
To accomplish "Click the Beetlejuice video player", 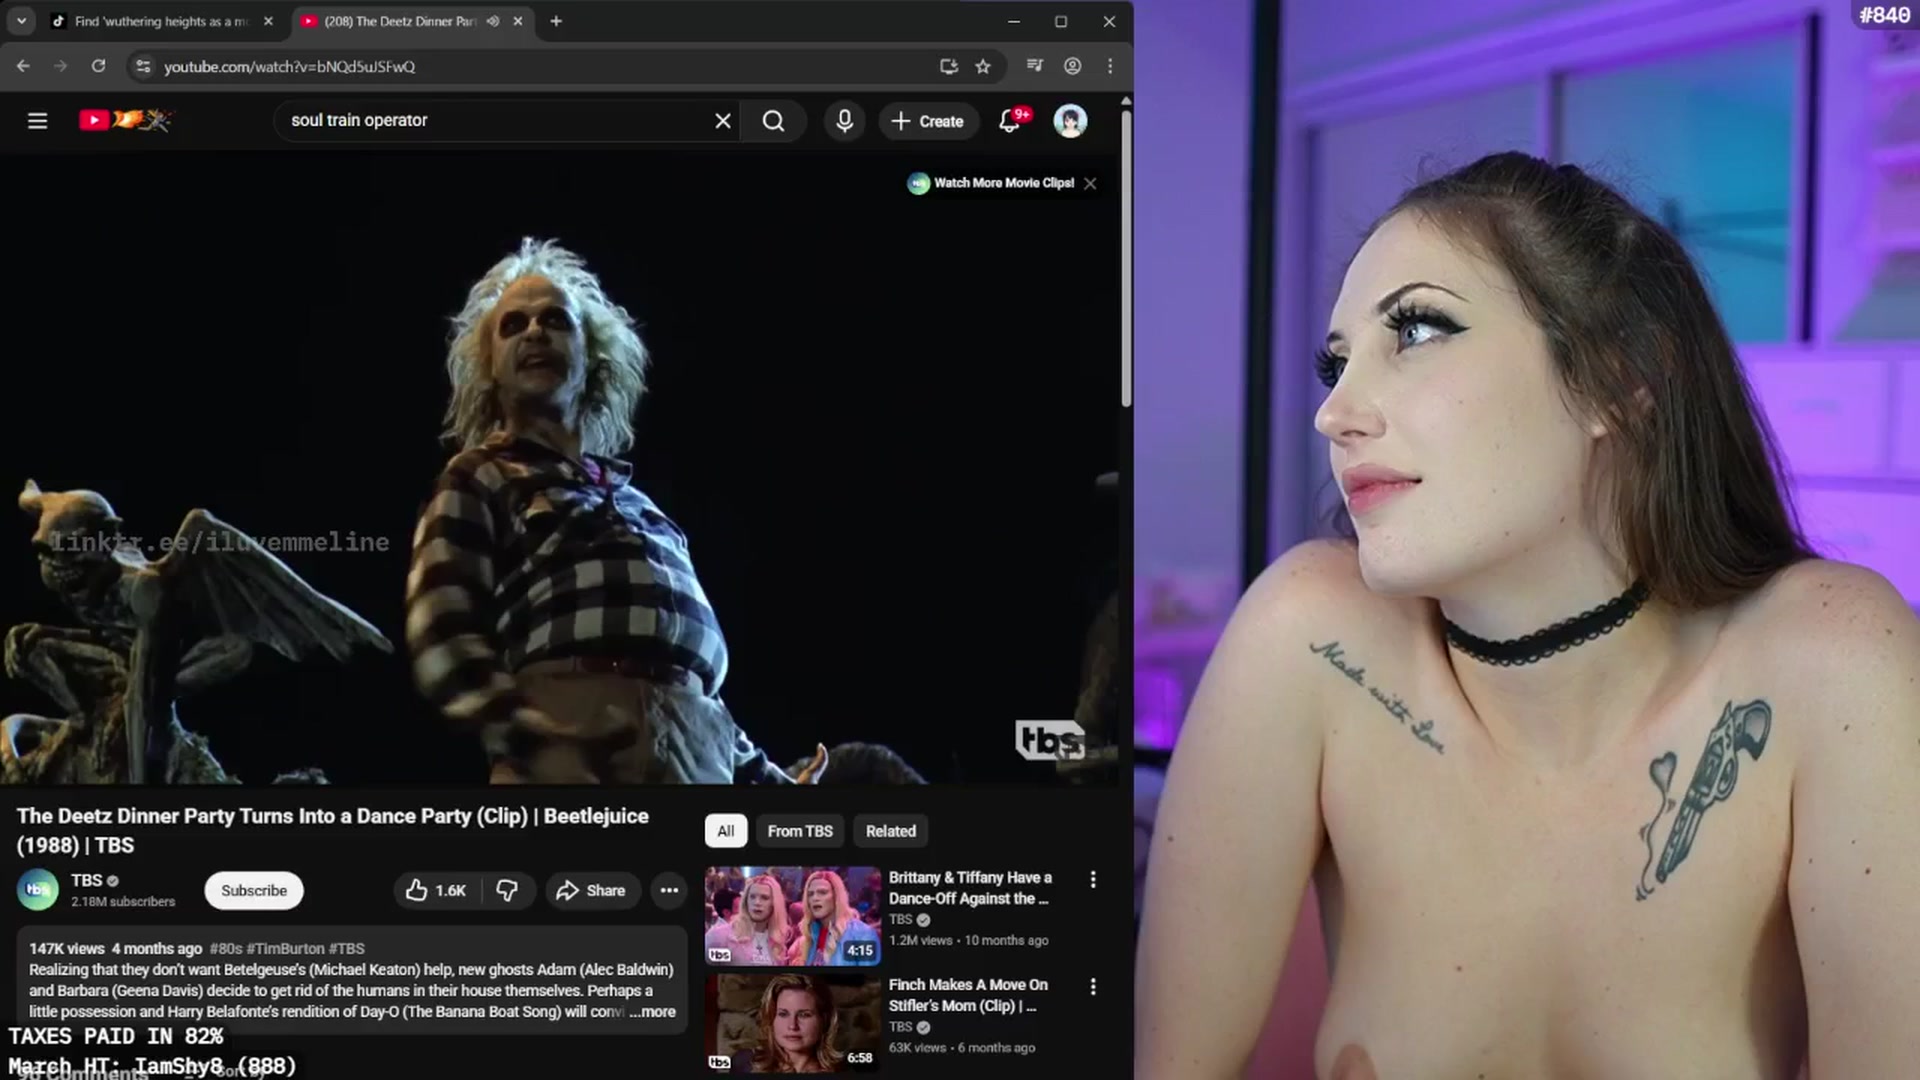I will pos(560,468).
